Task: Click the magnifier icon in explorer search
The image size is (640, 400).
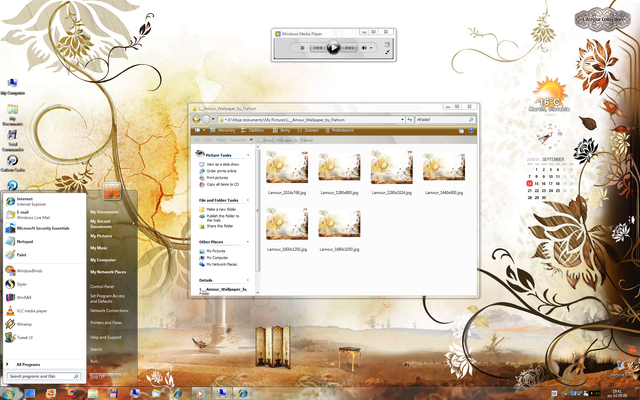Action: pyautogui.click(x=471, y=120)
